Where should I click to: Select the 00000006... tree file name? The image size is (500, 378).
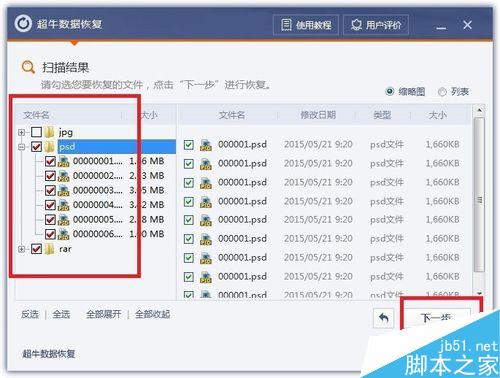(98, 234)
